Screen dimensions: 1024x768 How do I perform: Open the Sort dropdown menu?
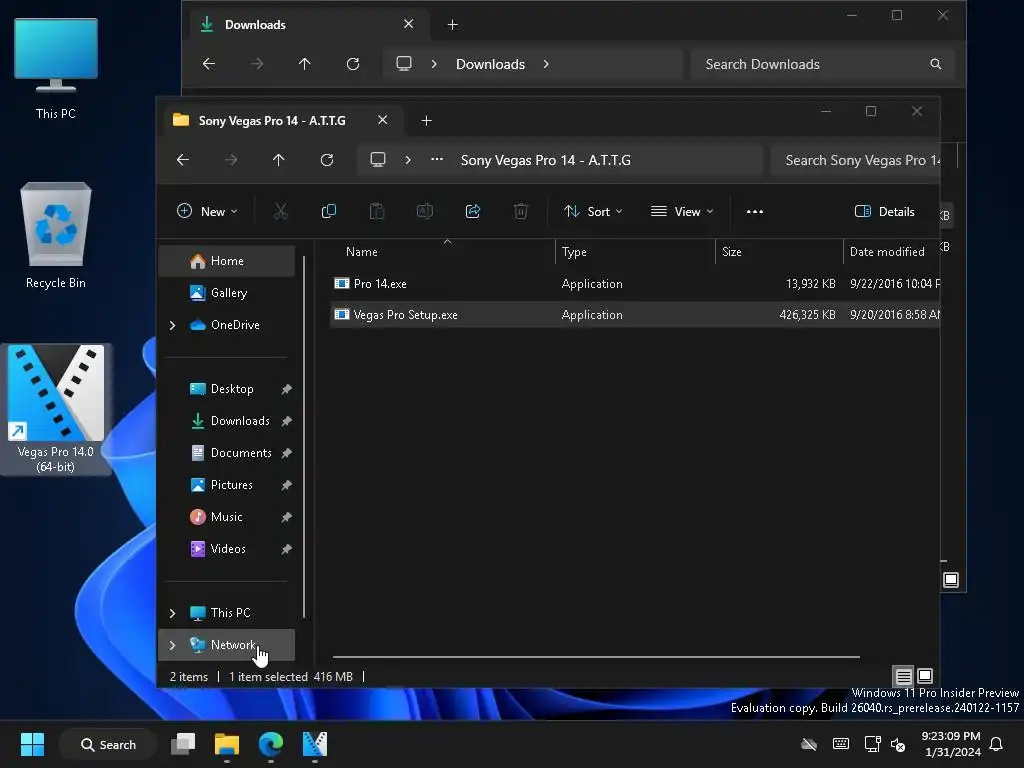pyautogui.click(x=594, y=212)
